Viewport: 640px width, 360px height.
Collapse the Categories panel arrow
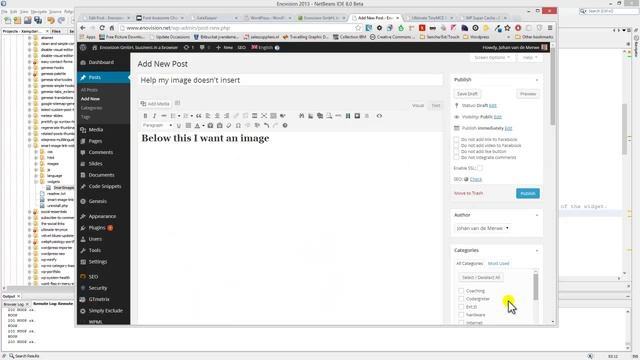point(537,250)
